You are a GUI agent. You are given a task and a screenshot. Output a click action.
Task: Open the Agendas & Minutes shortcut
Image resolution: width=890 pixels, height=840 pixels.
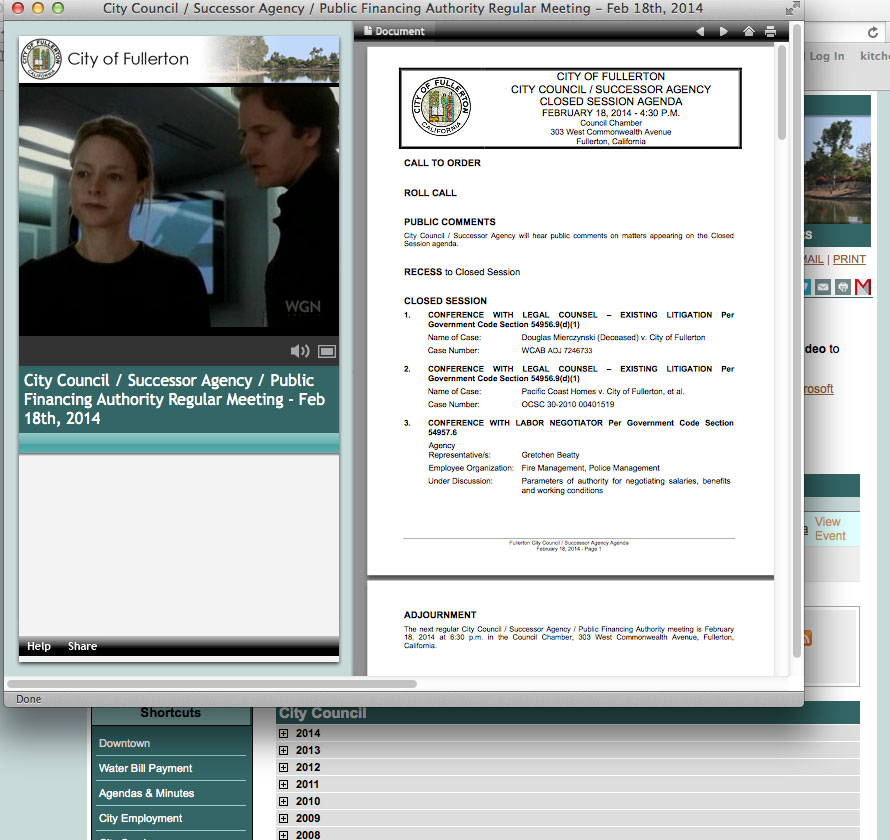point(146,793)
